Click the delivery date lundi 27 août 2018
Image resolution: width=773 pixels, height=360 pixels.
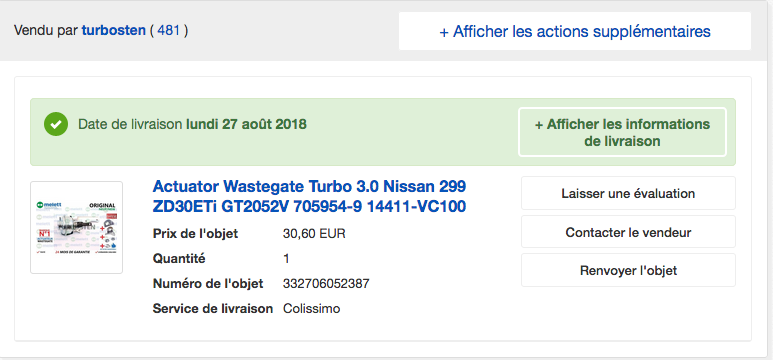246,124
